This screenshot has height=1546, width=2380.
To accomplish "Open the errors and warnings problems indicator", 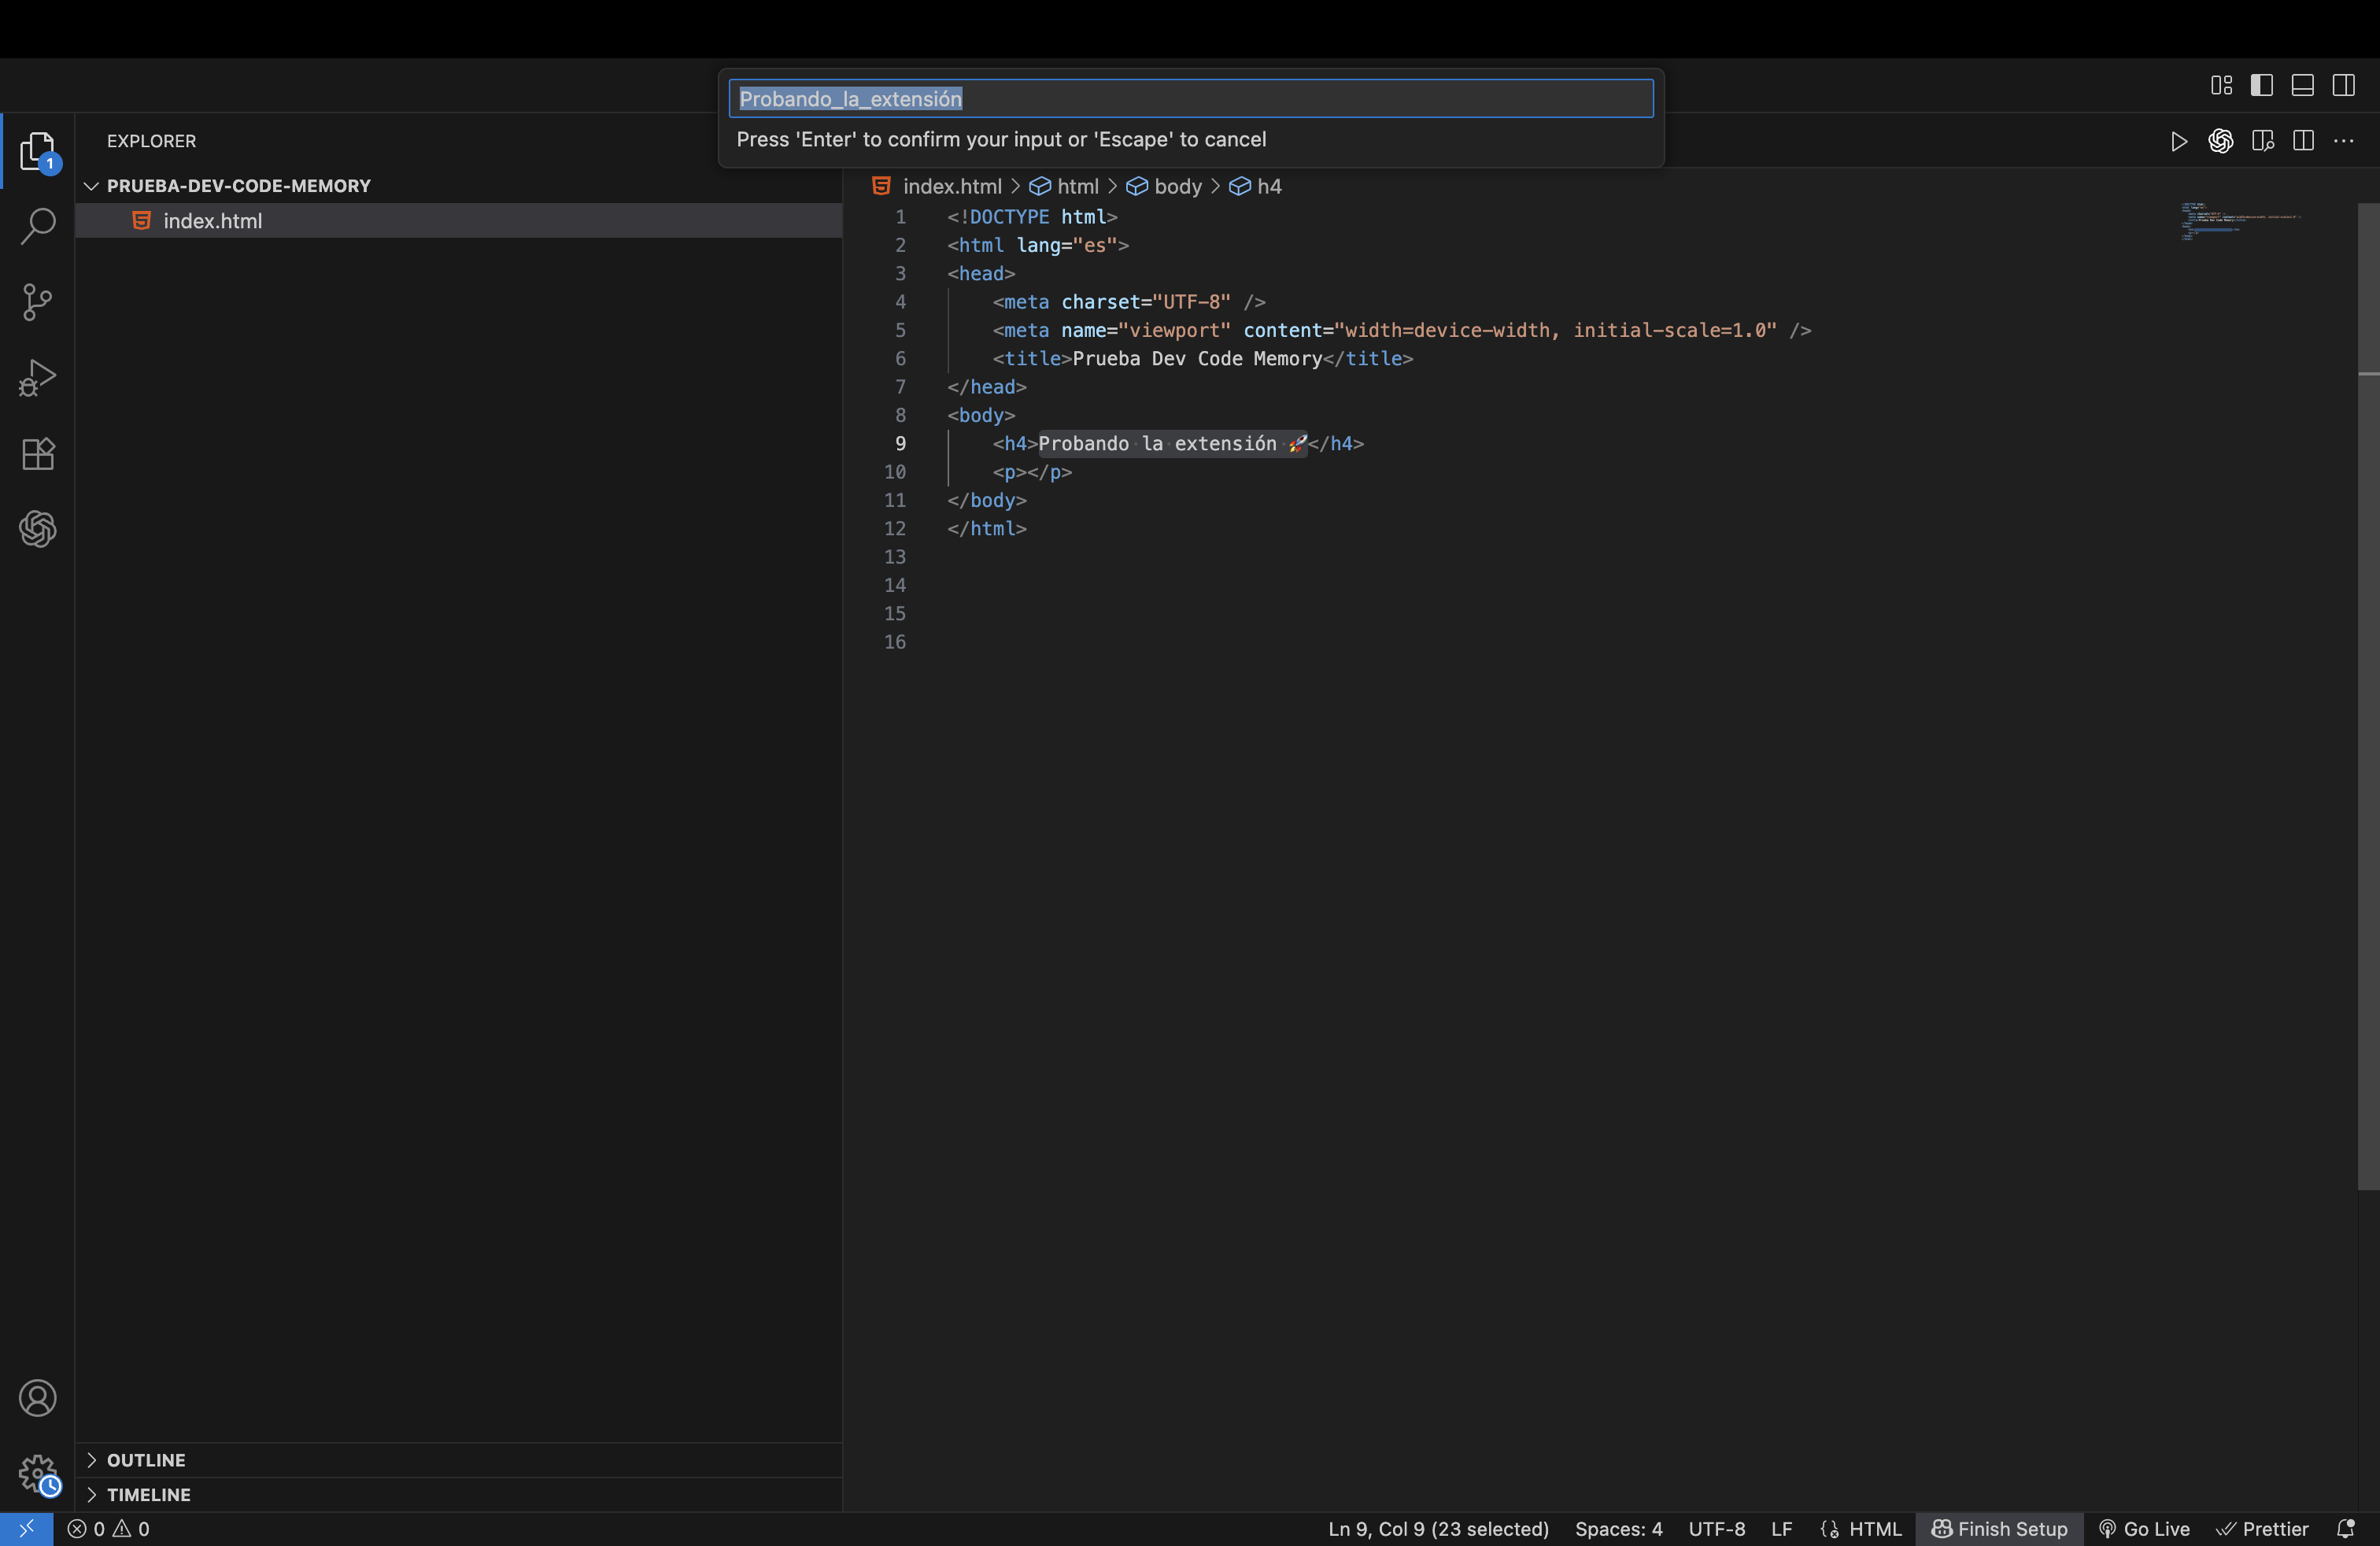I will 108,1528.
